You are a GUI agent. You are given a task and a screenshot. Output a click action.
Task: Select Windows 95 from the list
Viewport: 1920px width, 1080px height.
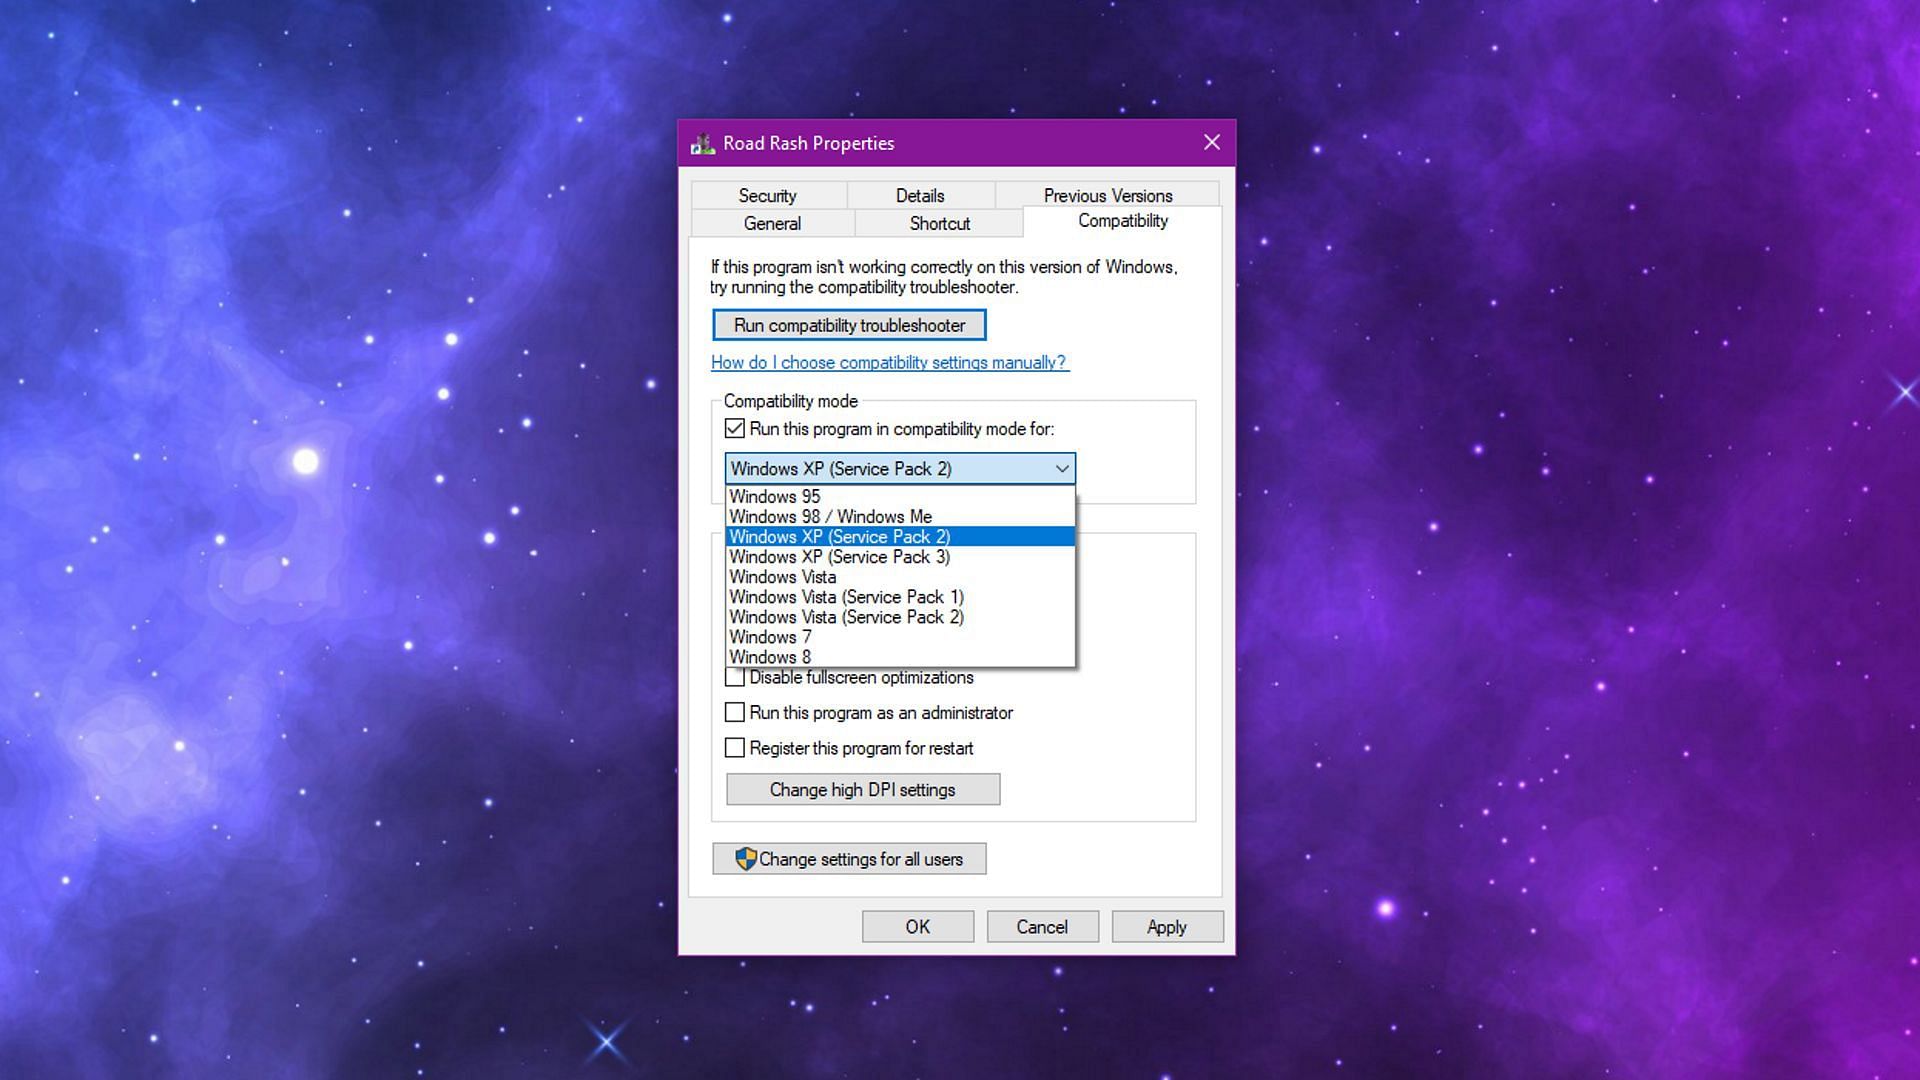pyautogui.click(x=775, y=497)
